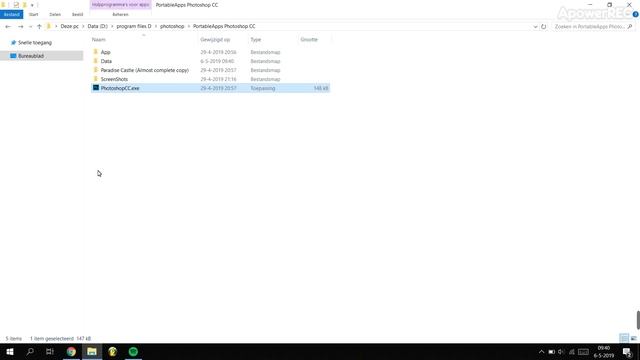Click photoshop breadcrumb in address bar

(x=172, y=26)
